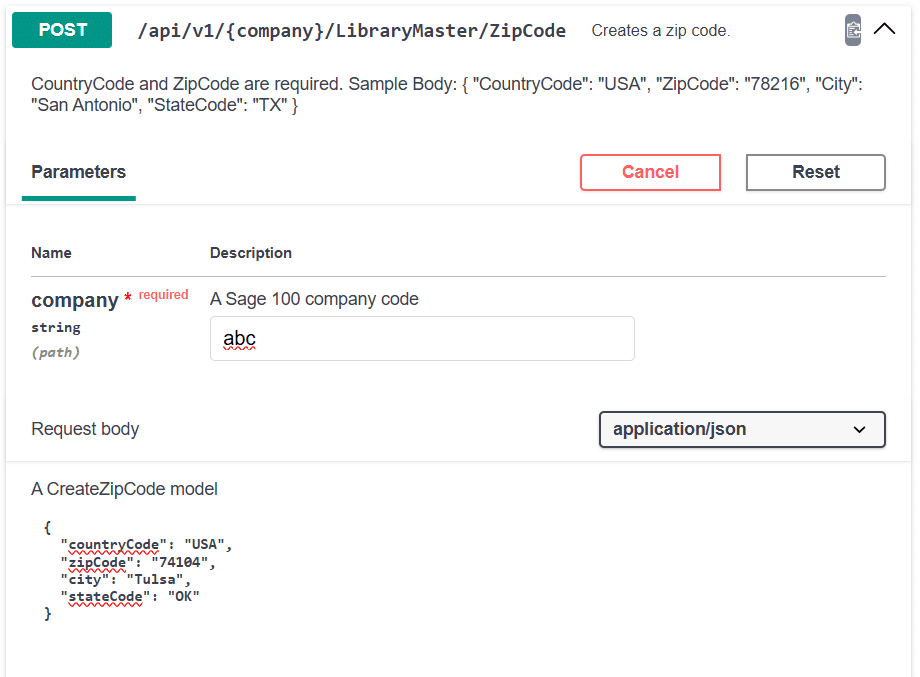Viewport: 920px width, 677px height.
Task: Click the "zipCode": "74104" line in body
Action: (138, 562)
